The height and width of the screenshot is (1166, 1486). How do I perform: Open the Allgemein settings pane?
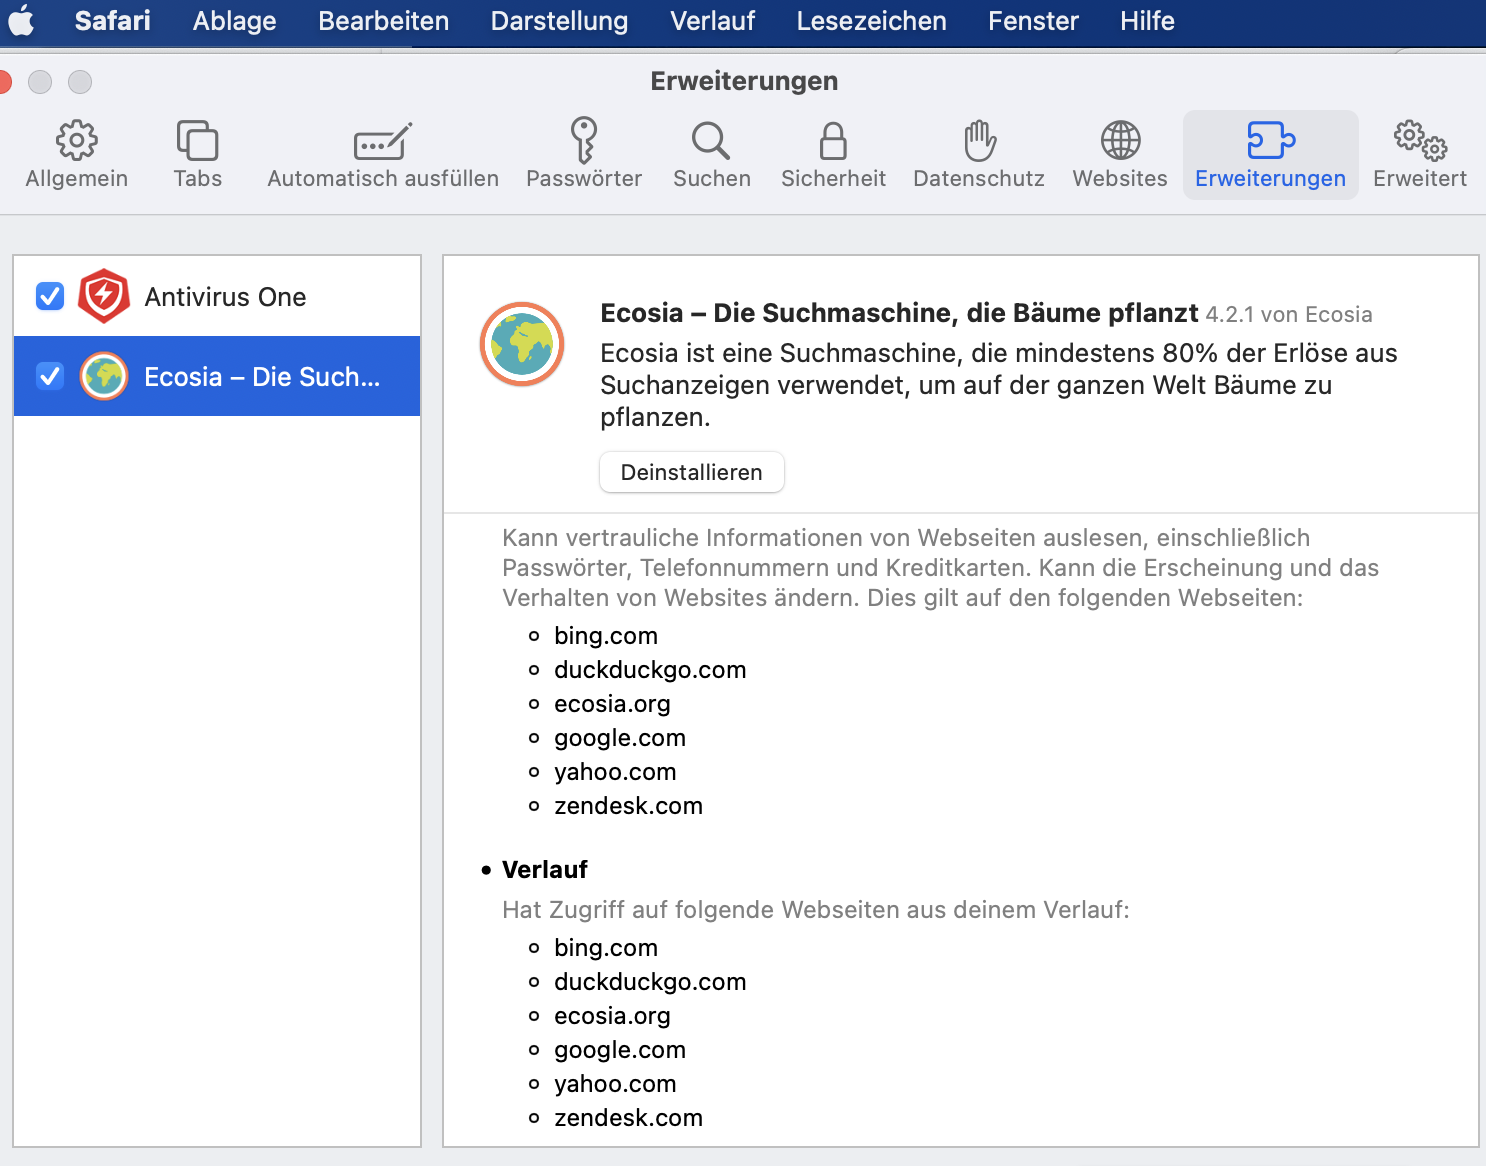[77, 155]
